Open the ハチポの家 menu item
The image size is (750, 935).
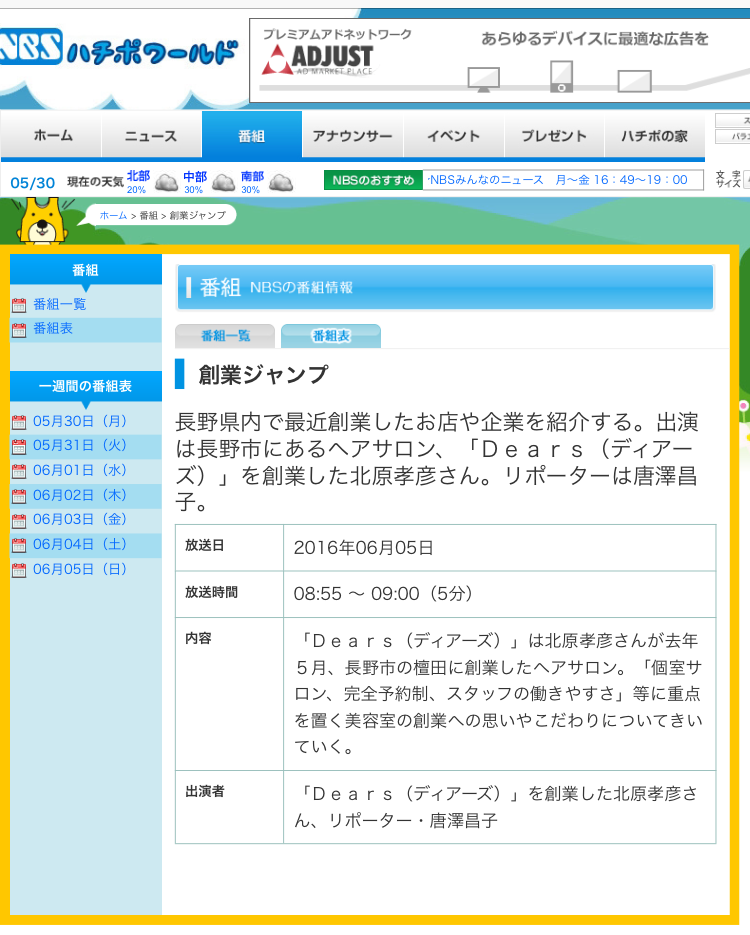point(654,136)
